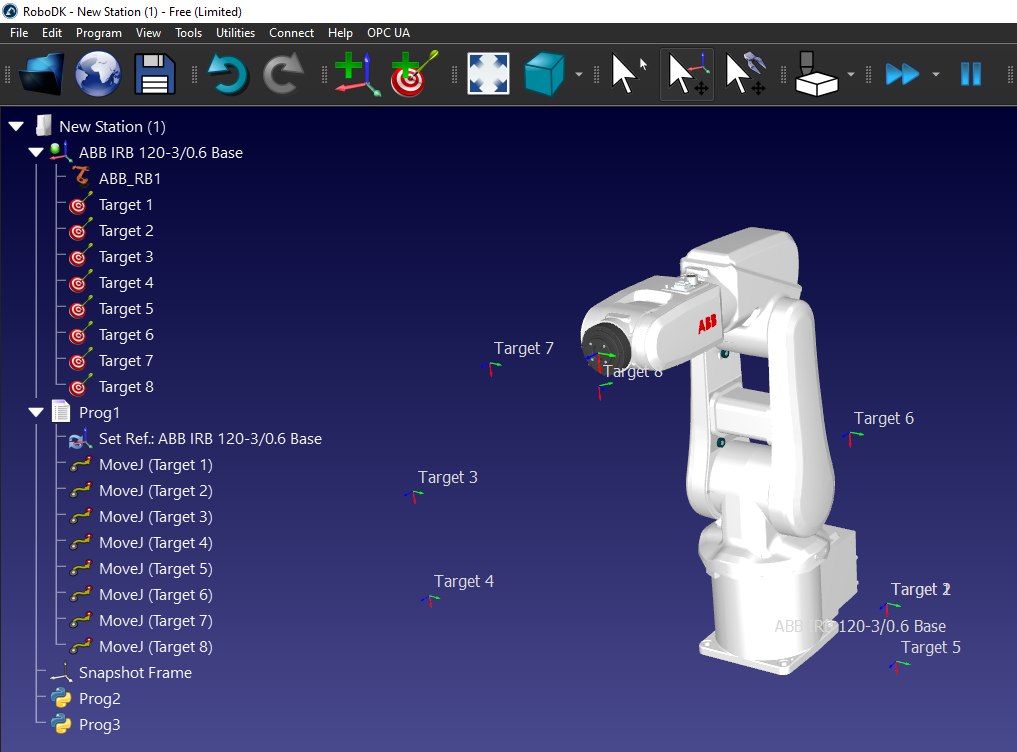1017x752 pixels.
Task: Save the station with floppy disk icon
Action: 155,74
